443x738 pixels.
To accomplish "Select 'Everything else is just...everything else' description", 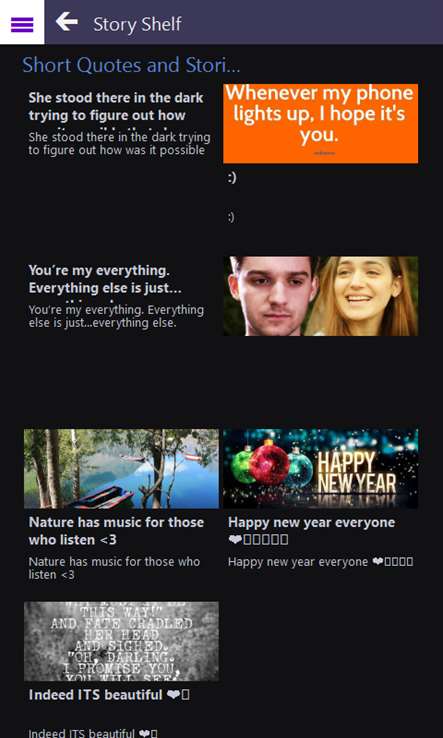I will 116,316.
